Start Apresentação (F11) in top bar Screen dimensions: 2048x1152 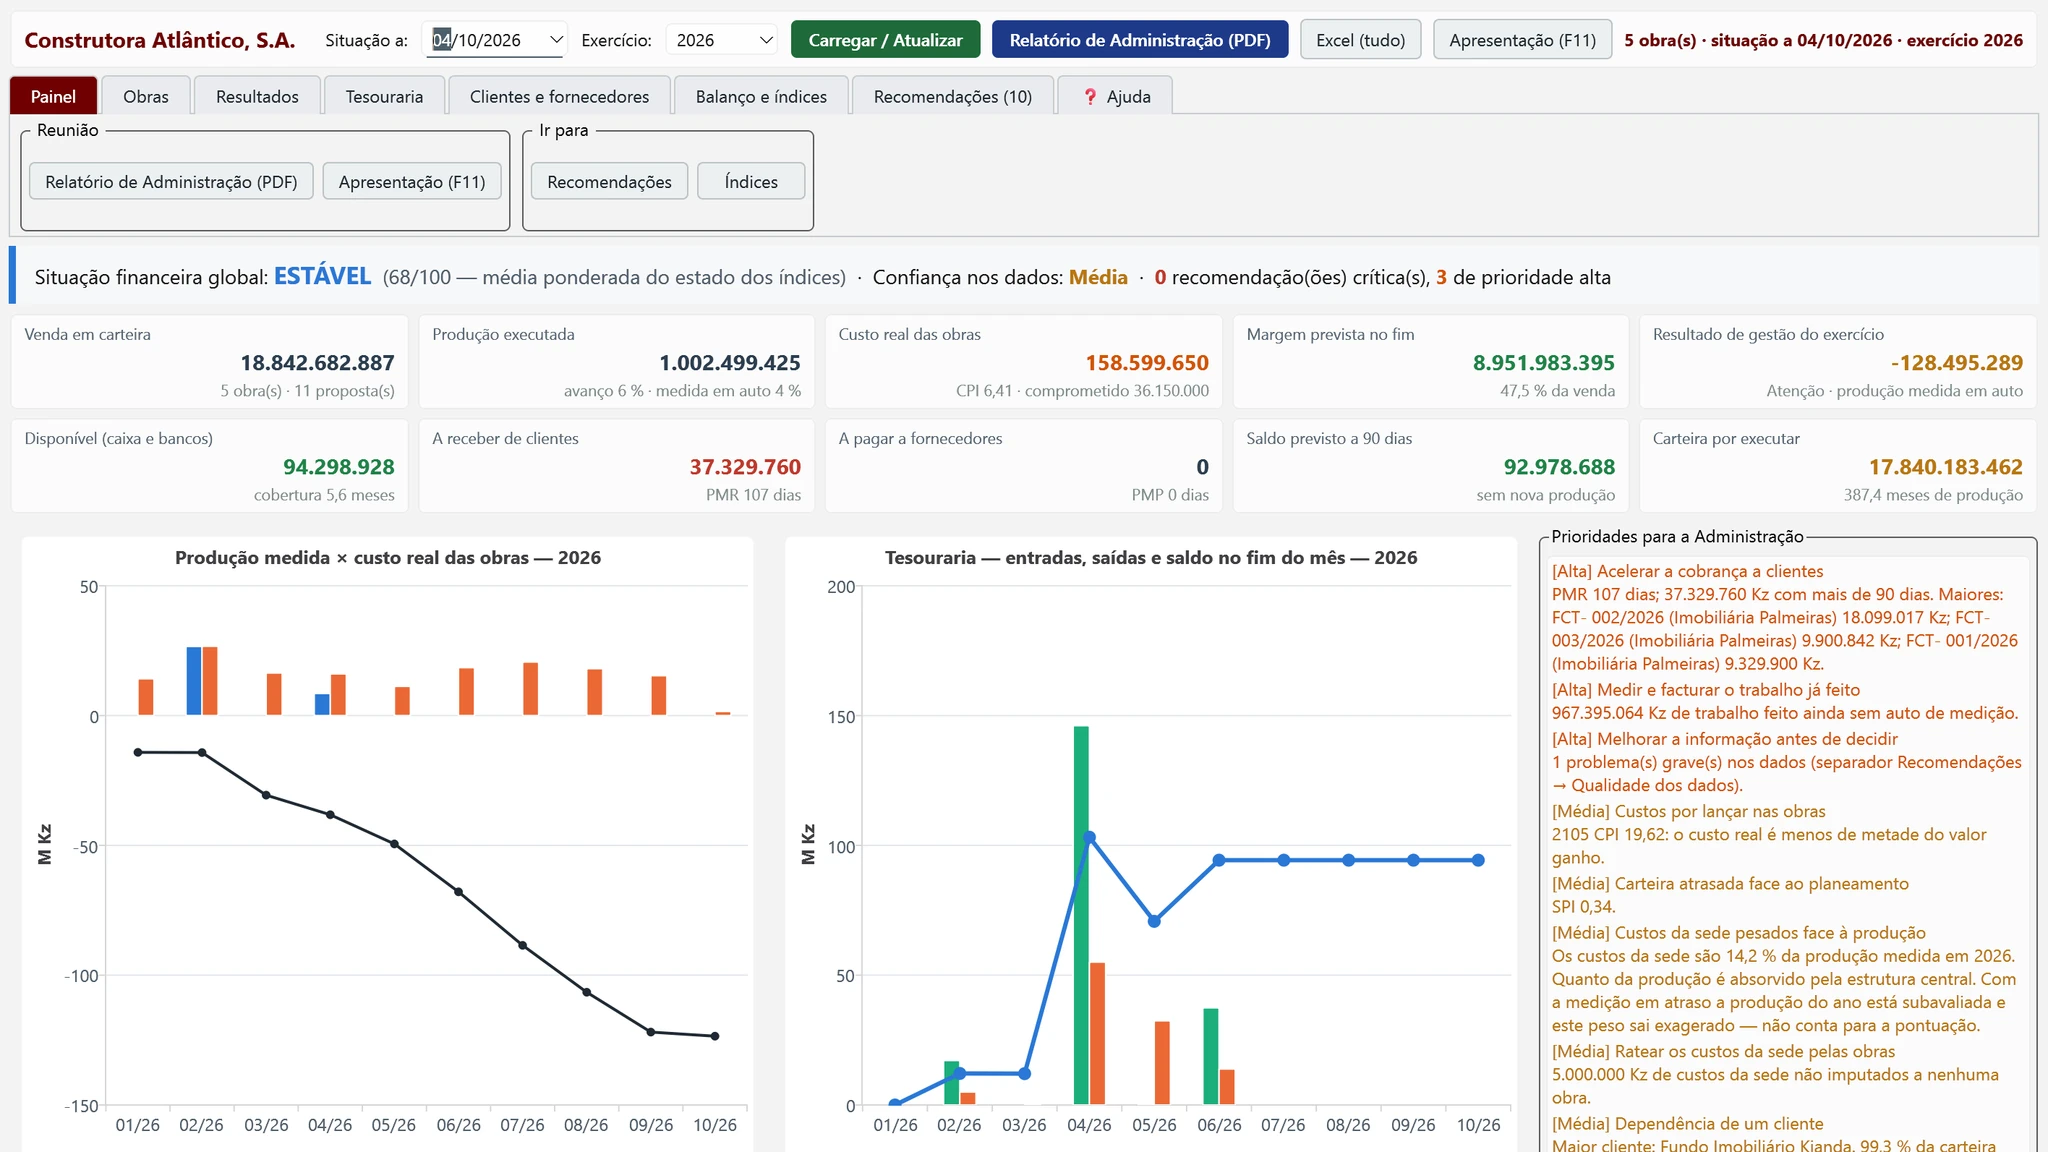click(1522, 40)
